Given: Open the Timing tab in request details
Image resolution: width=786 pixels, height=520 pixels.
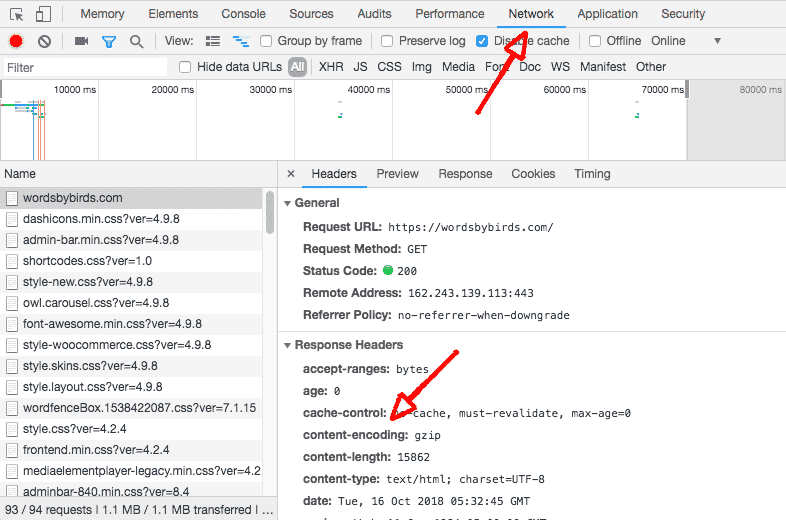Looking at the screenshot, I should (x=592, y=174).
